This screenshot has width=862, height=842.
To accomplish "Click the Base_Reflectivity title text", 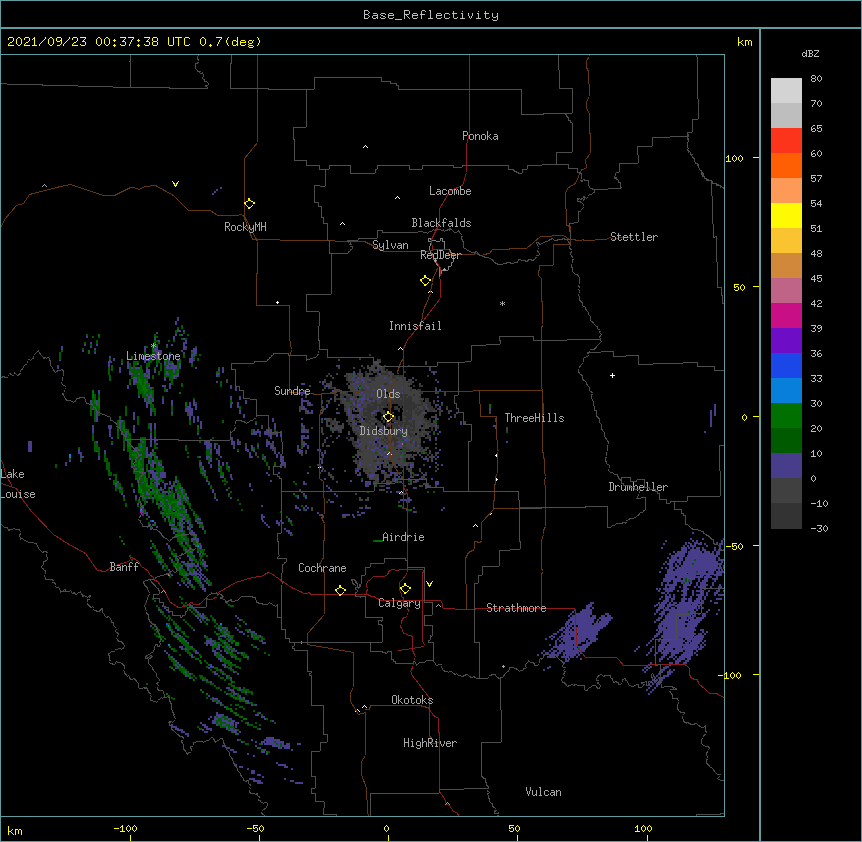I will 431,15.
